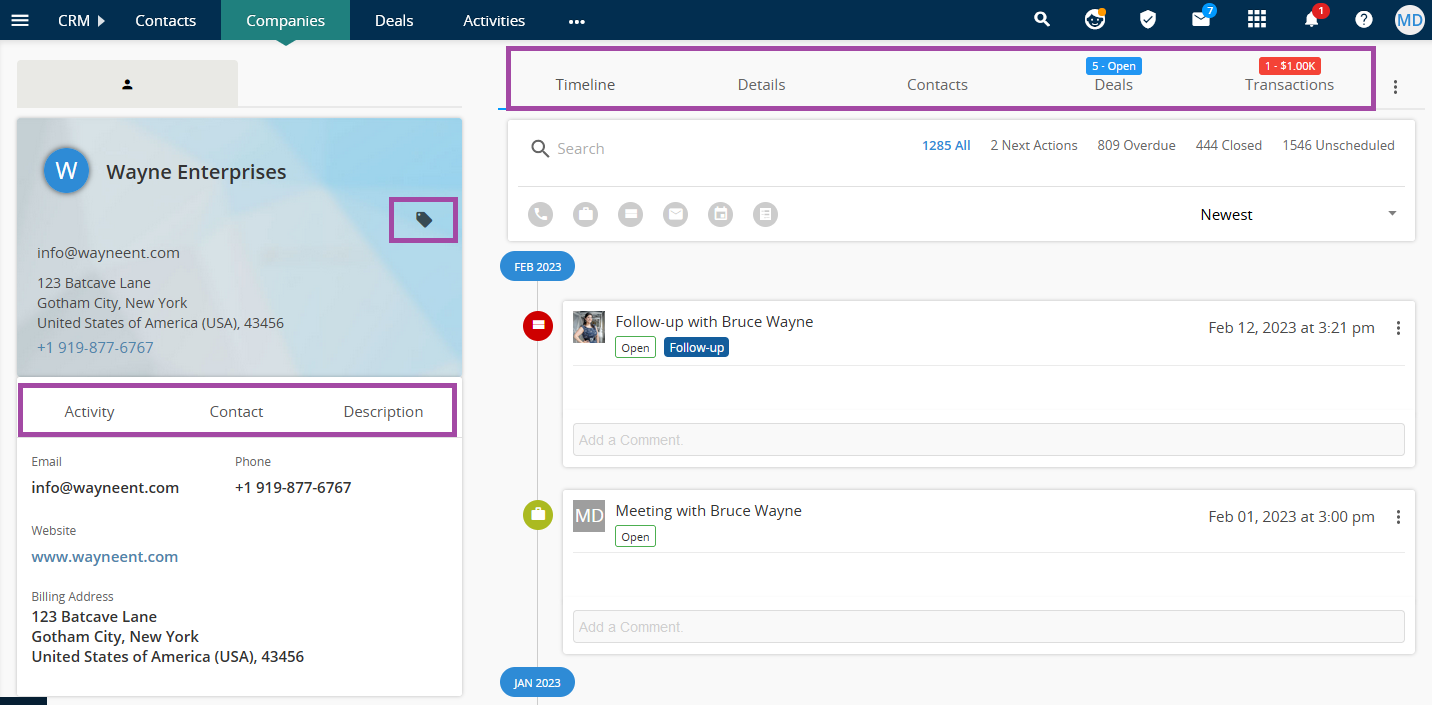Filter timeline by notes list icon
Viewport: 1432px width, 705px height.
765,214
